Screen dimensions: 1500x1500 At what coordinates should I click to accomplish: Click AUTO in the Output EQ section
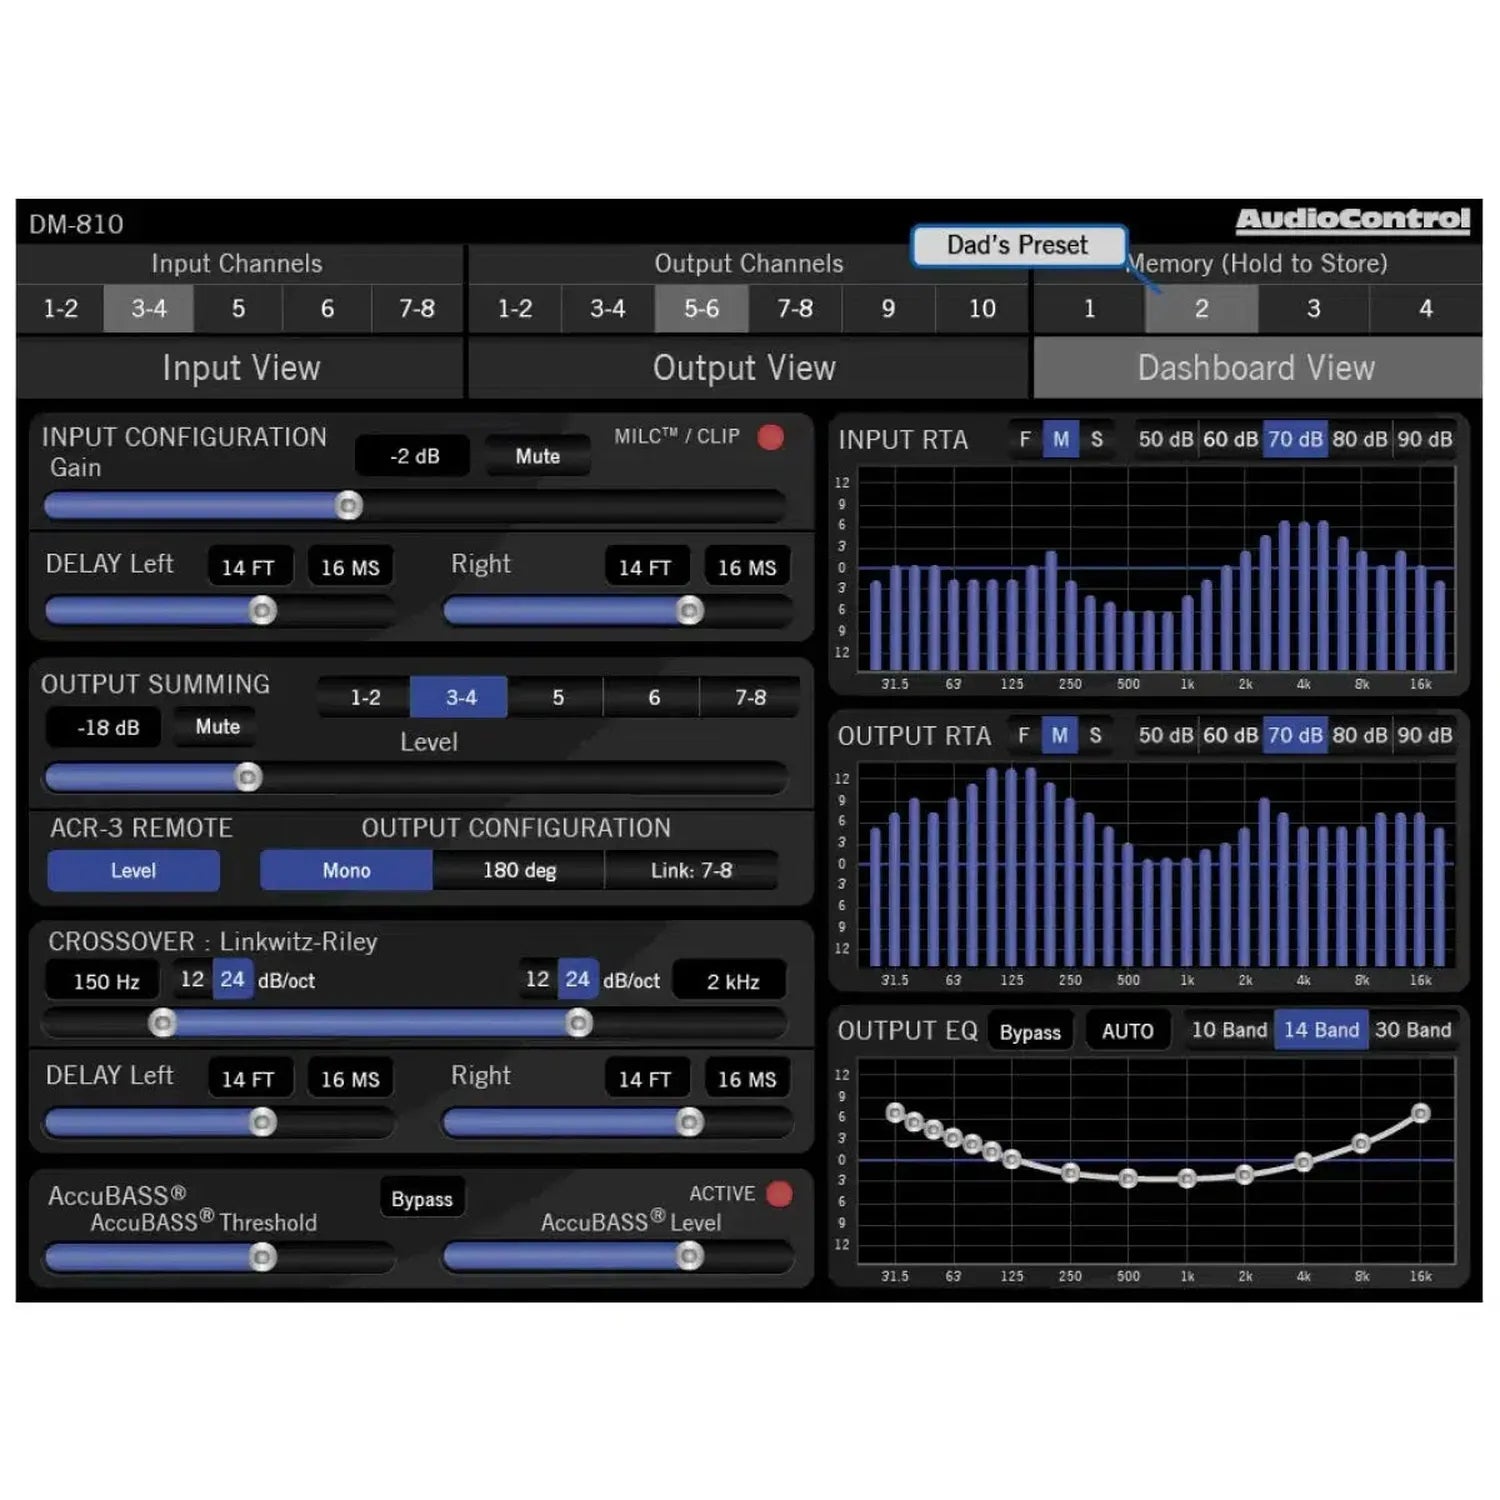coord(1128,1029)
